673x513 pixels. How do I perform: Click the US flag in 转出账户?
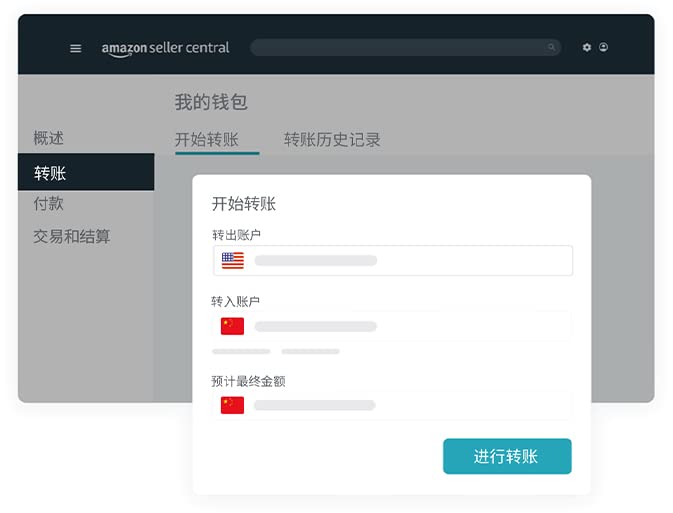pos(232,260)
